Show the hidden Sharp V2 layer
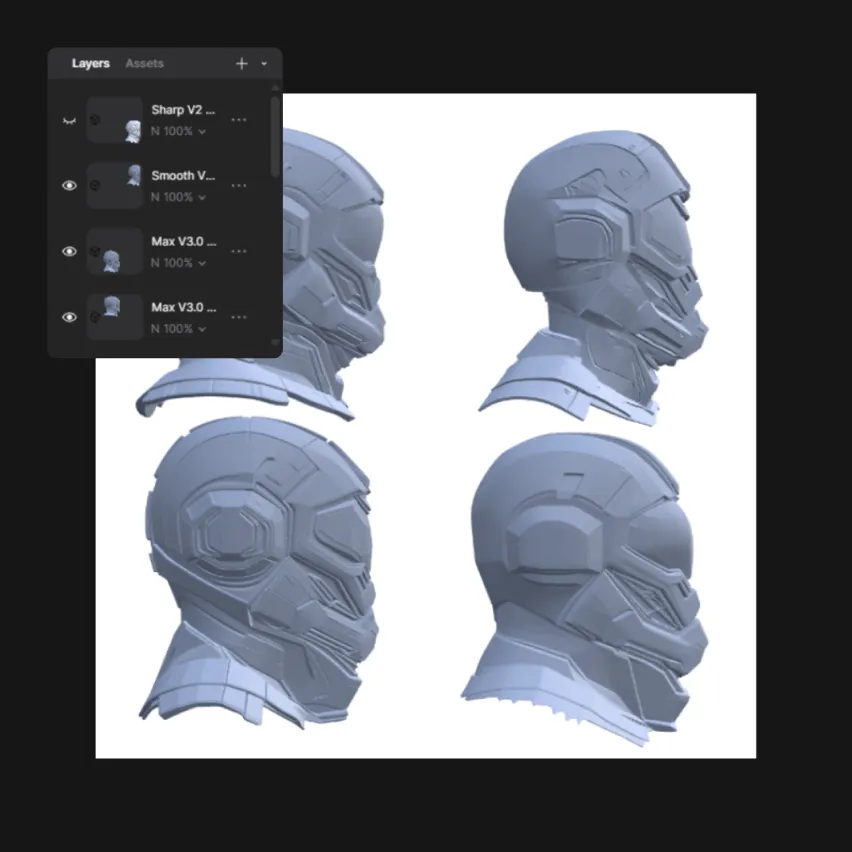This screenshot has height=852, width=852. click(x=69, y=121)
